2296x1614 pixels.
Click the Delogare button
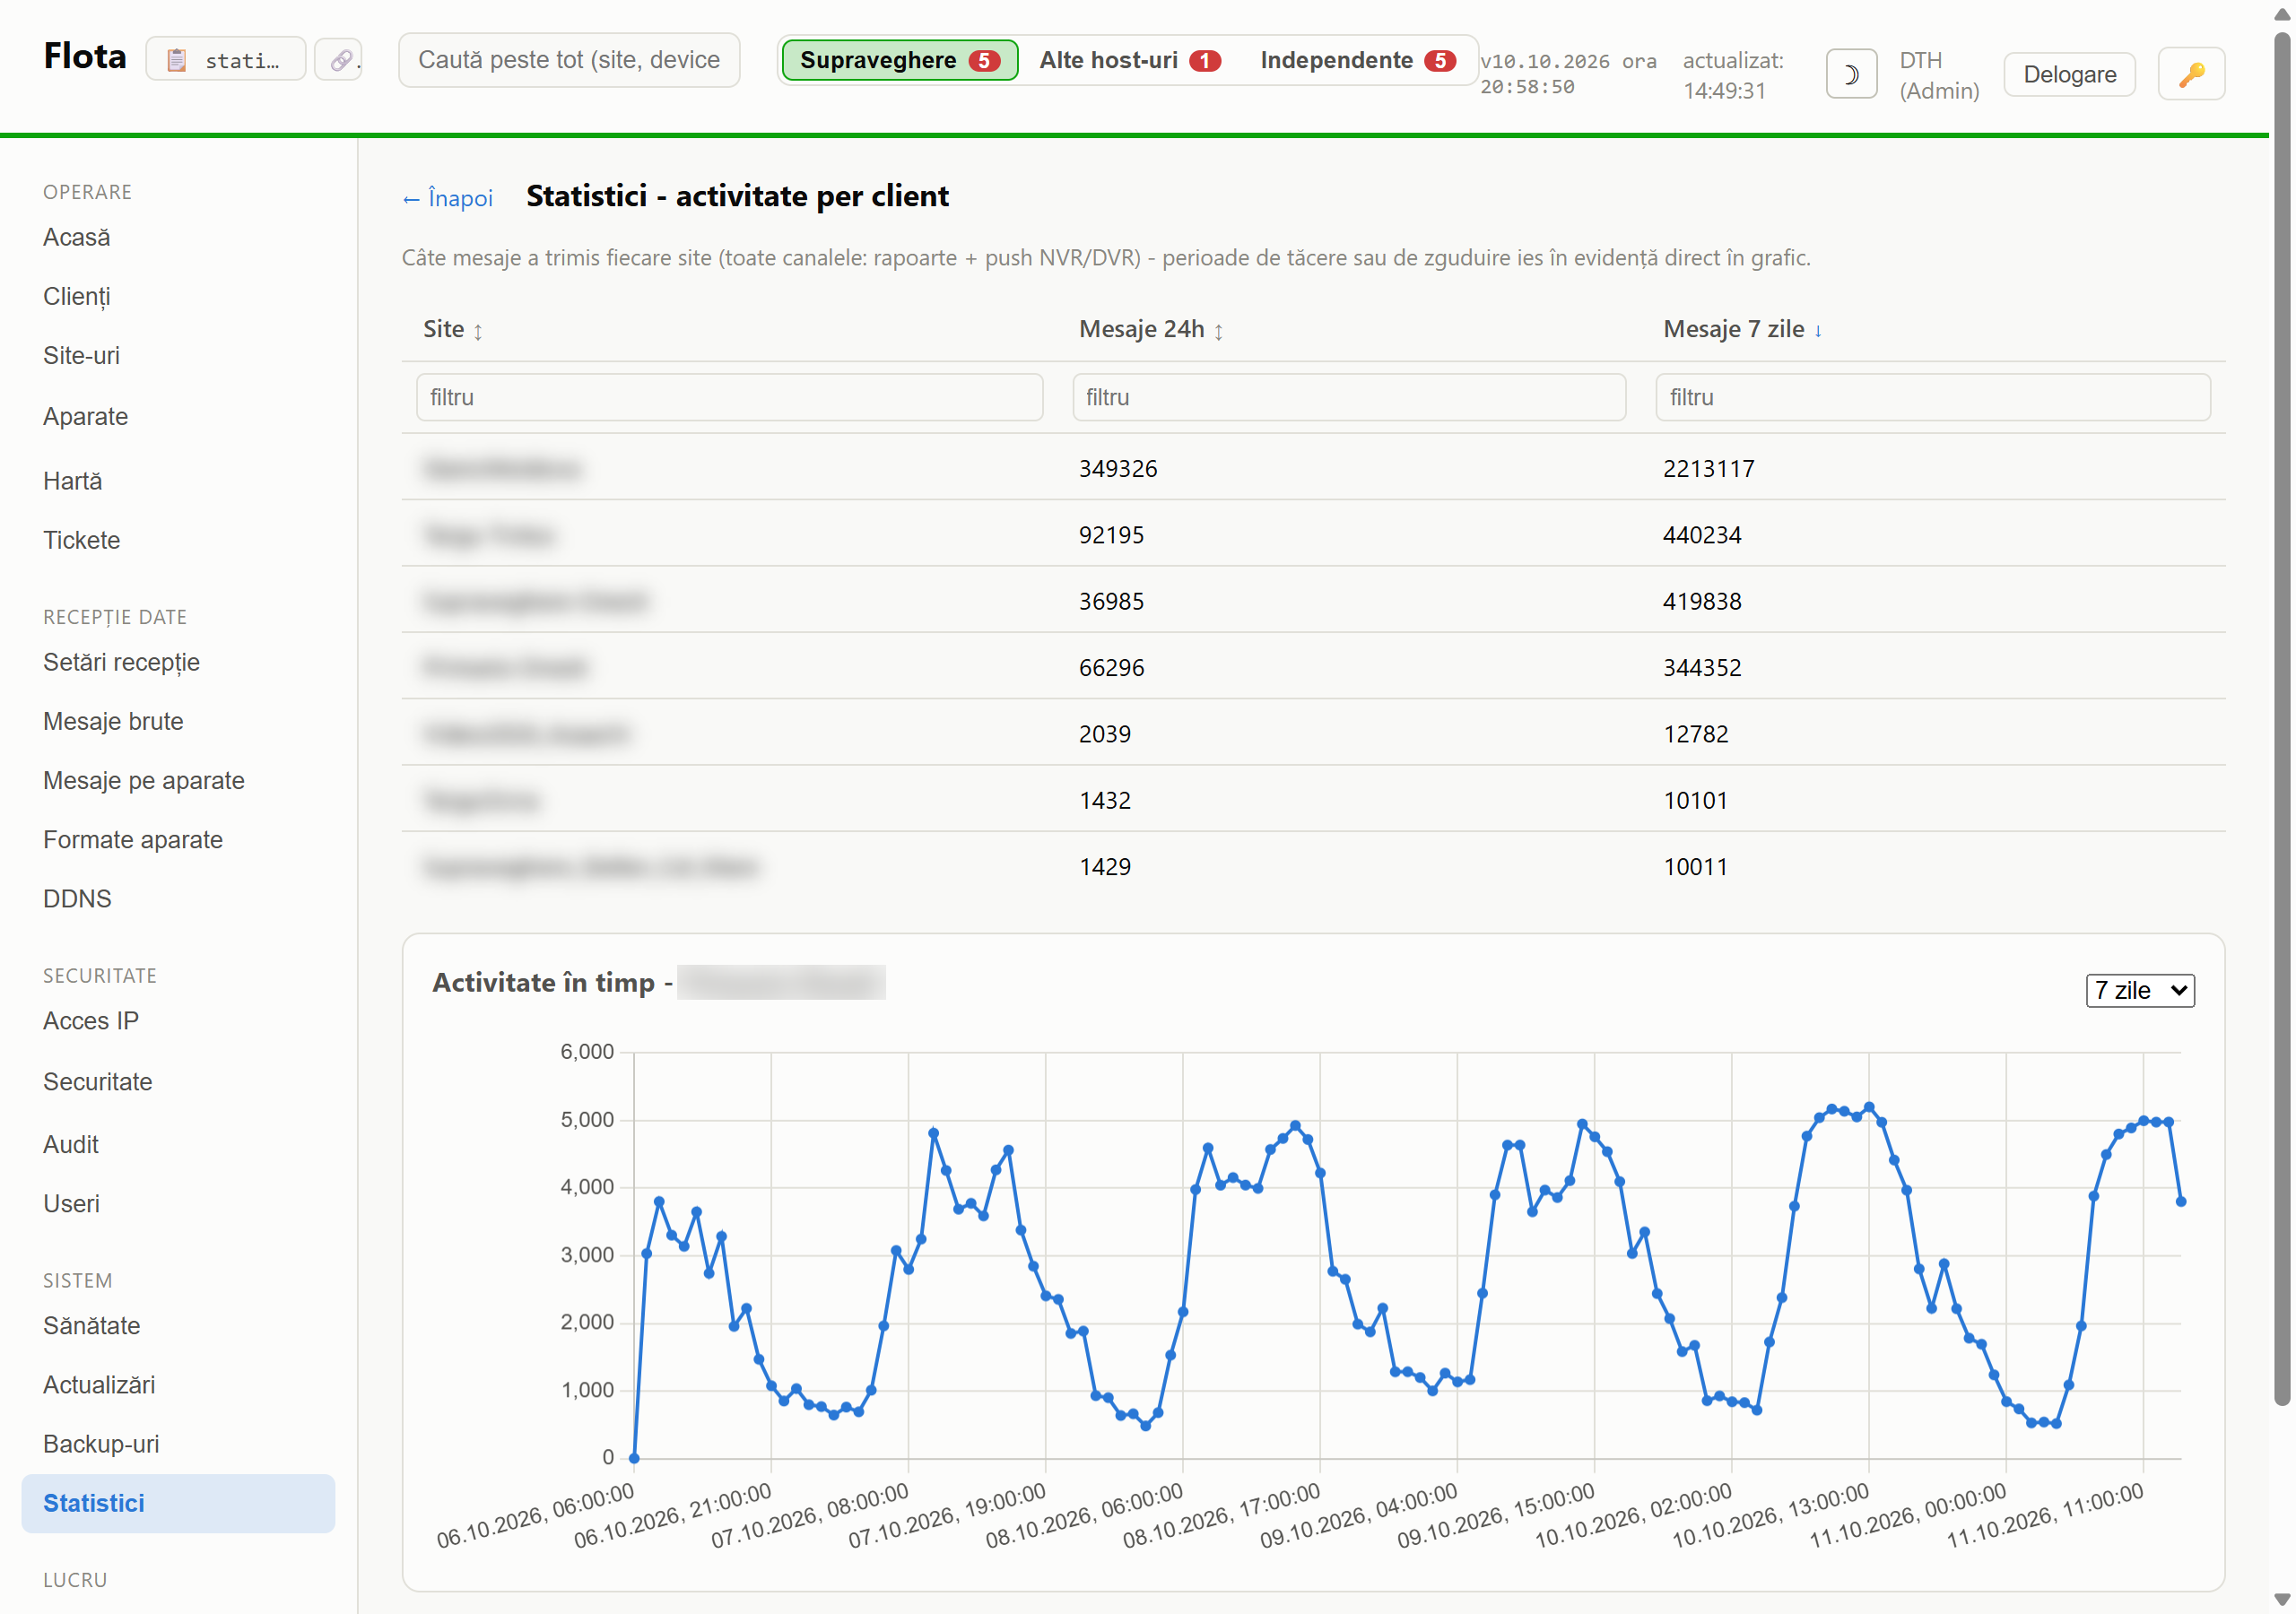point(2069,74)
